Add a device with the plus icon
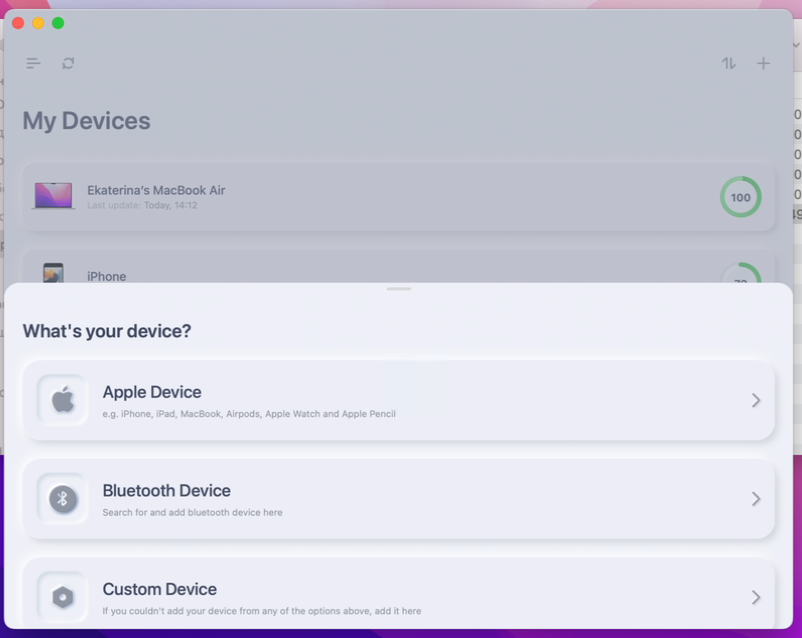802x638 pixels. [x=763, y=63]
